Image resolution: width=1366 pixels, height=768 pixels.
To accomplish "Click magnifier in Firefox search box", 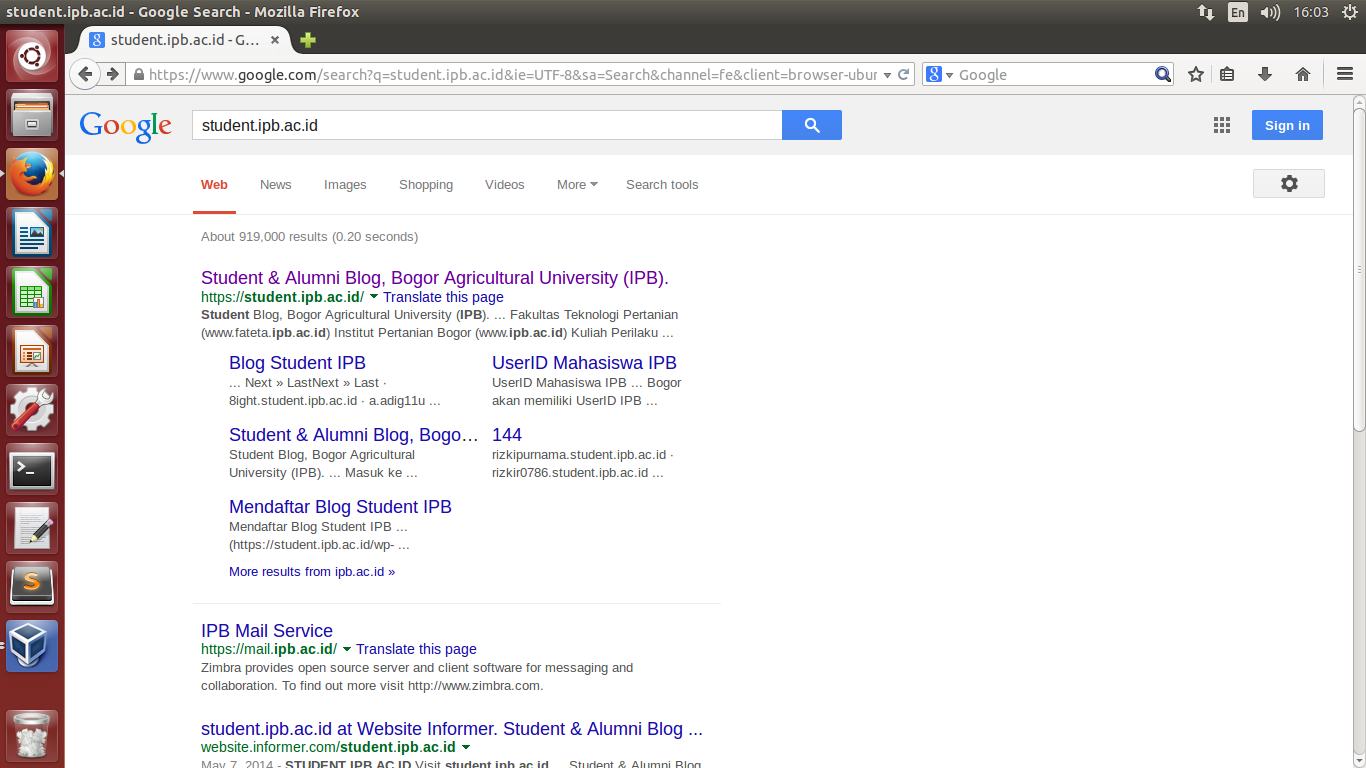I will pos(1163,74).
